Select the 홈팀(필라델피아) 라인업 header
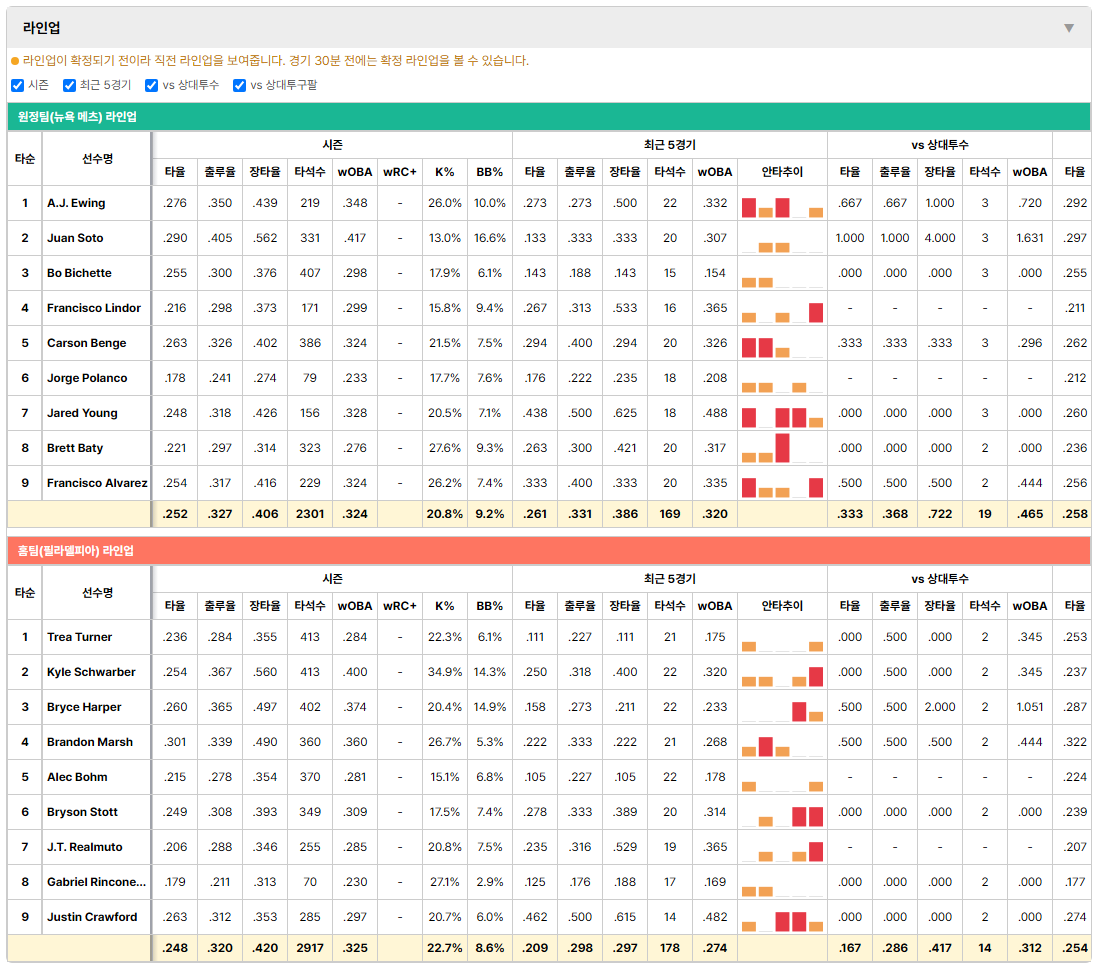 click(x=548, y=551)
